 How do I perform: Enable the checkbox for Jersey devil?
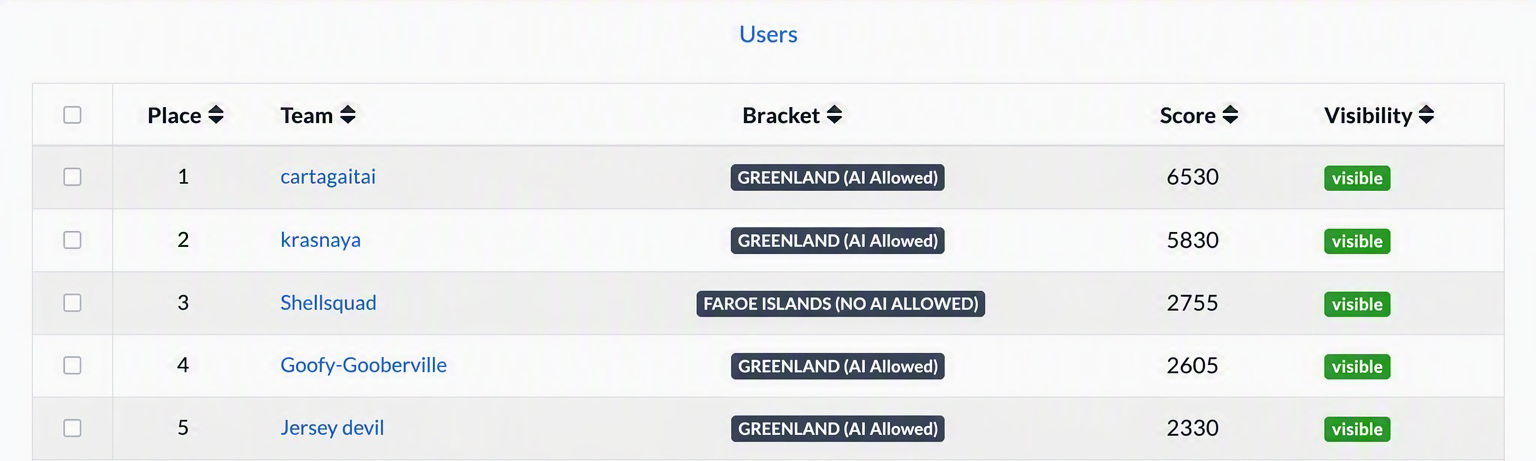pyautogui.click(x=72, y=428)
